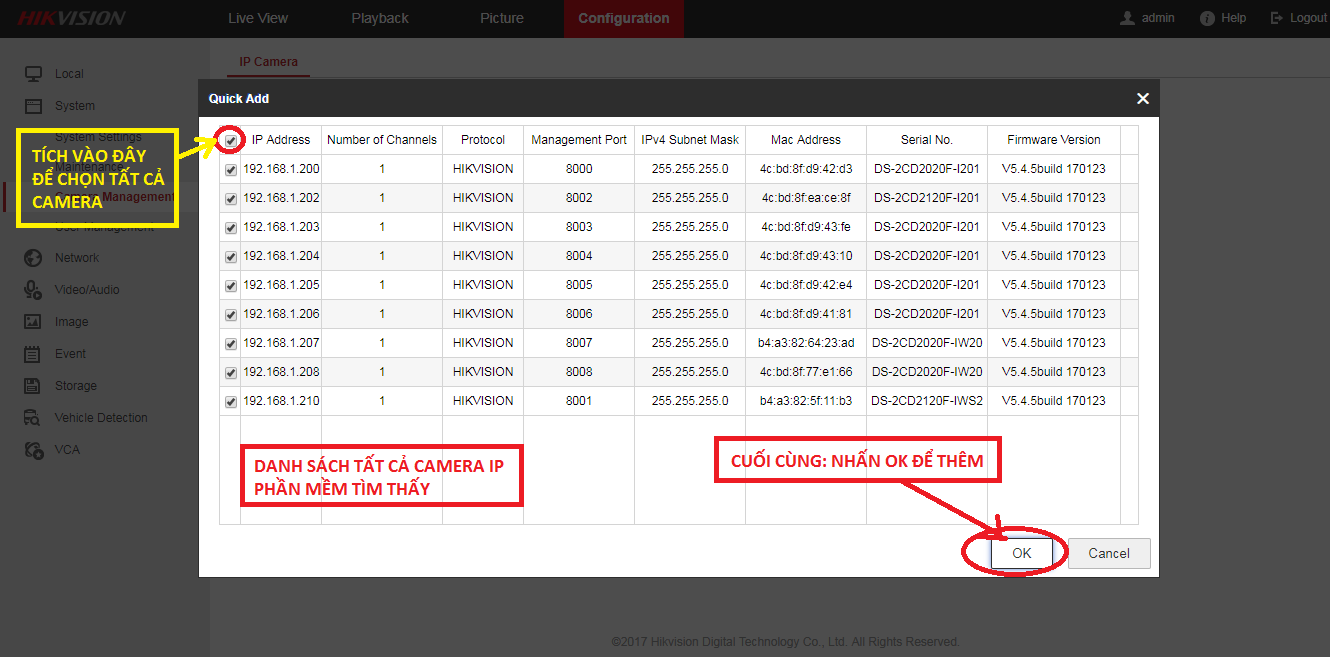Switch to the Live View tab

point(258,18)
